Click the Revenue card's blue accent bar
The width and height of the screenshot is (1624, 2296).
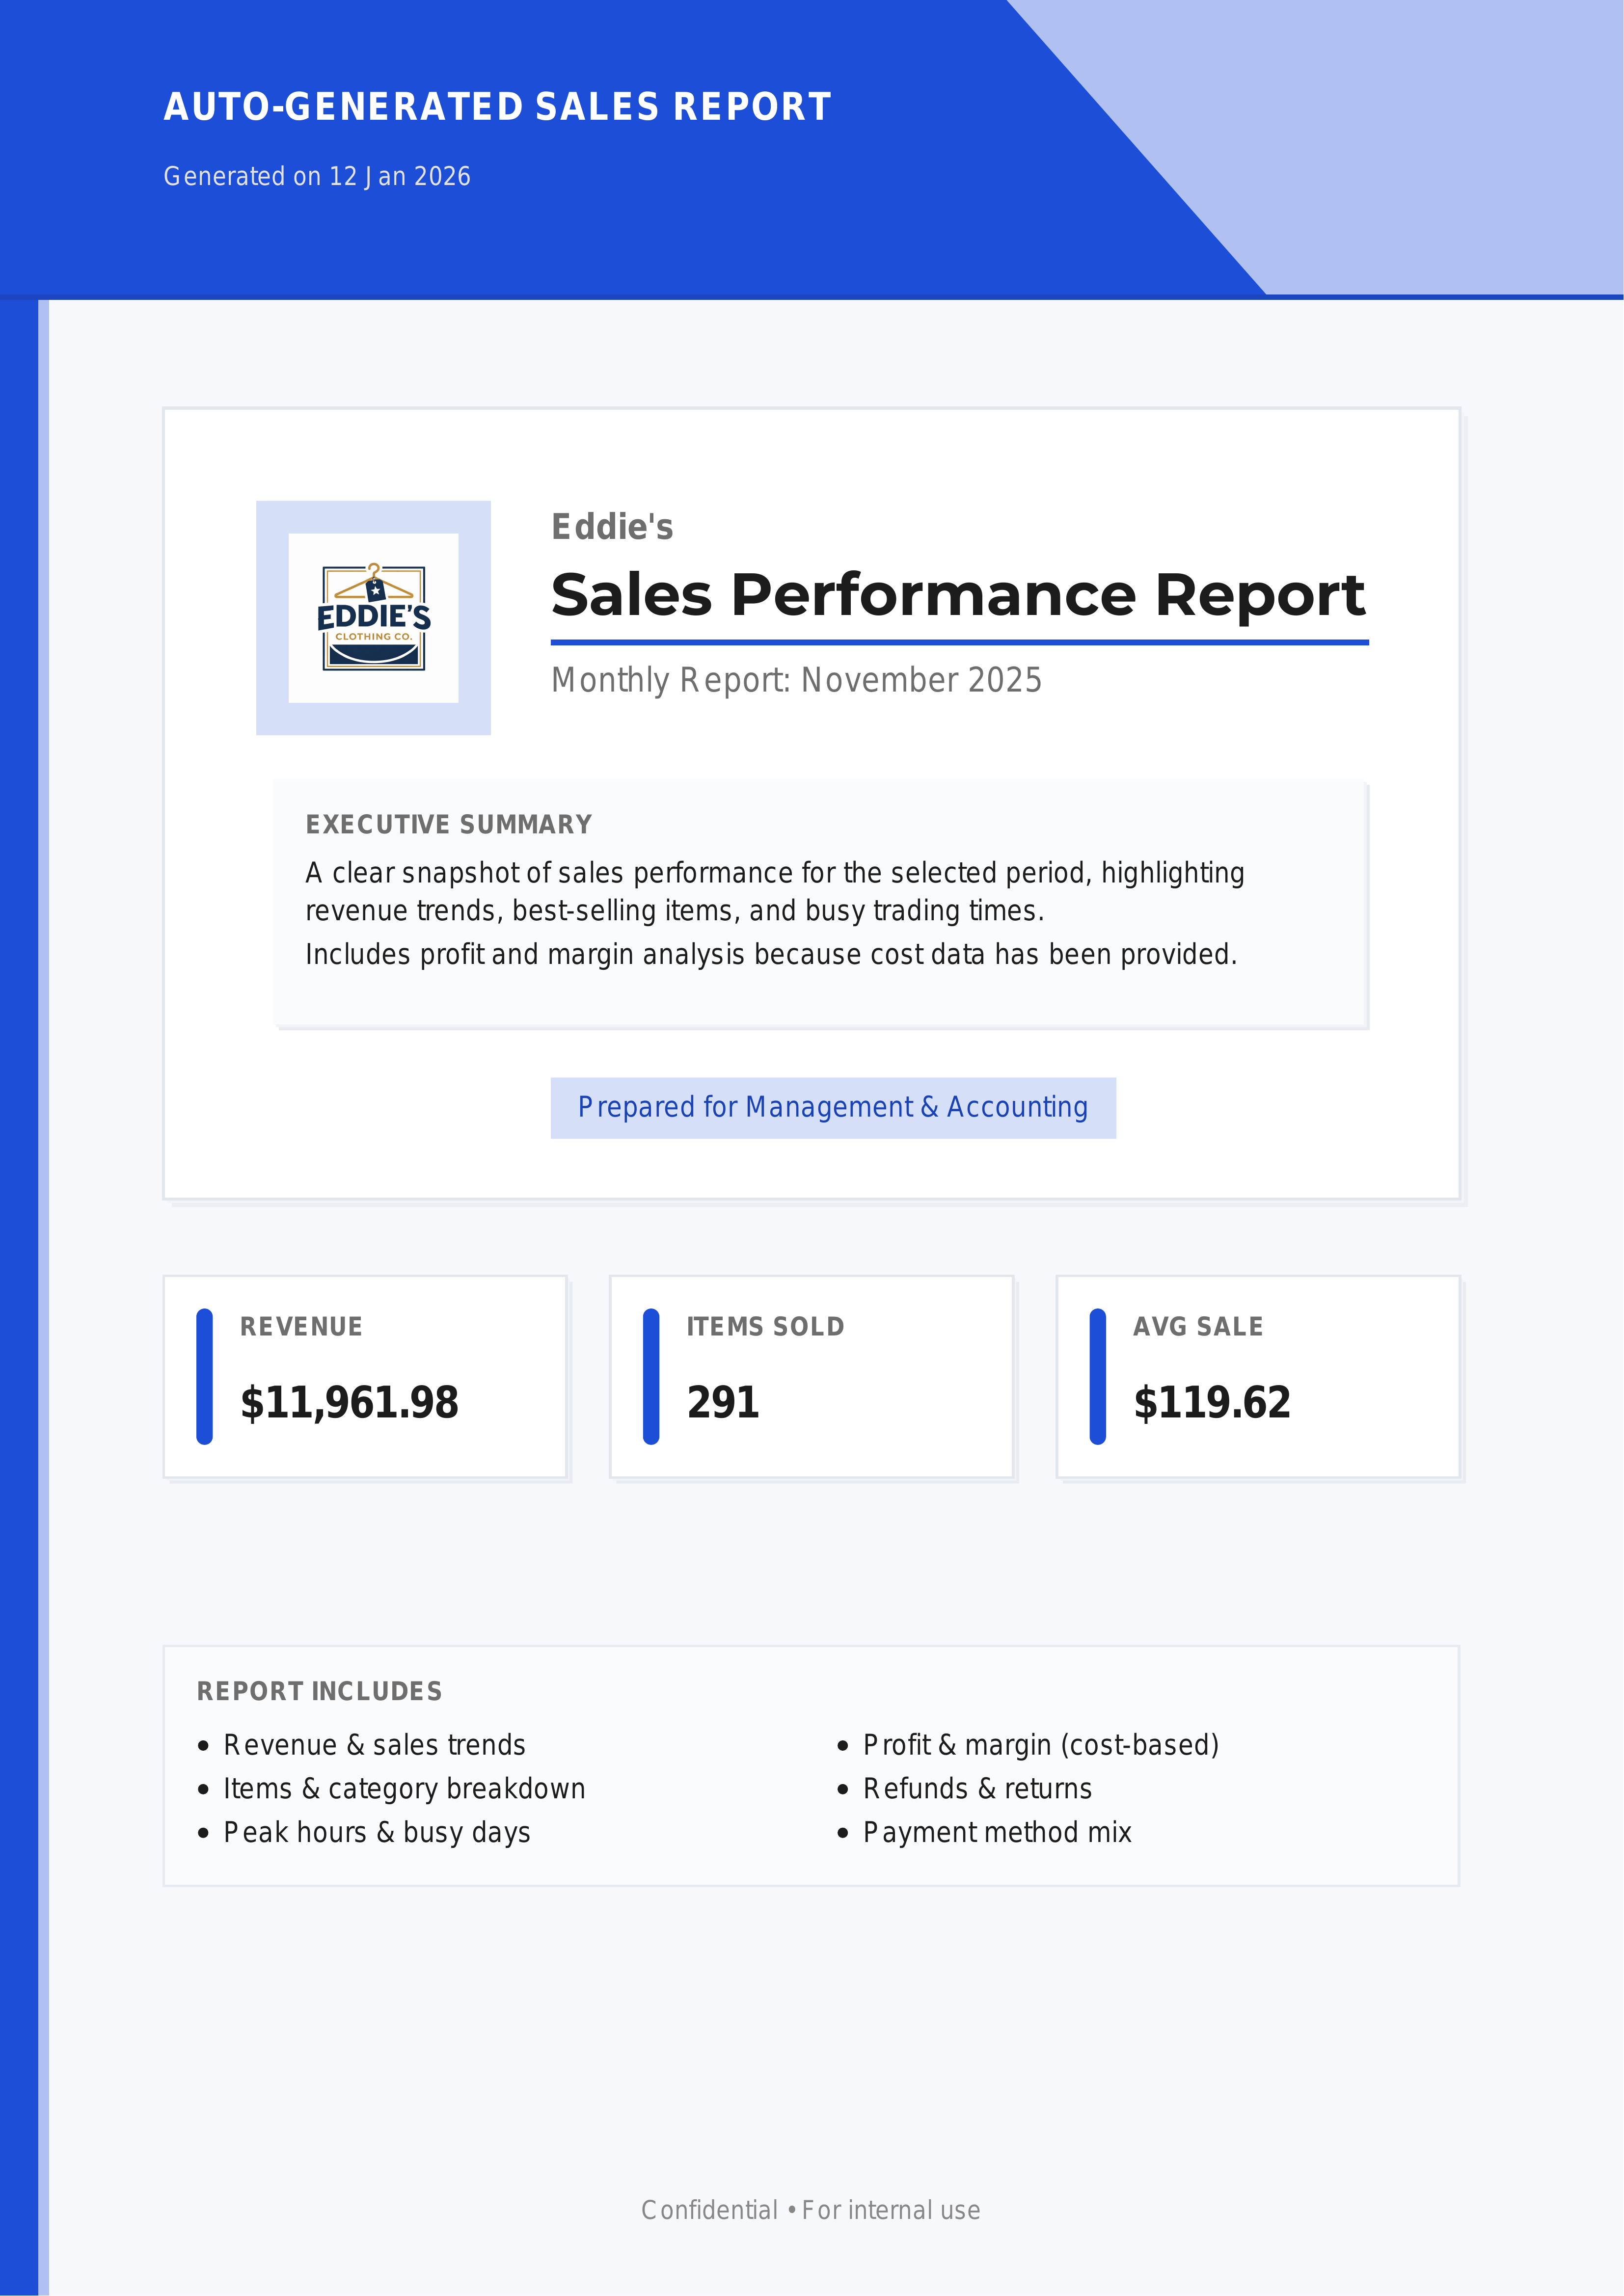click(205, 1376)
